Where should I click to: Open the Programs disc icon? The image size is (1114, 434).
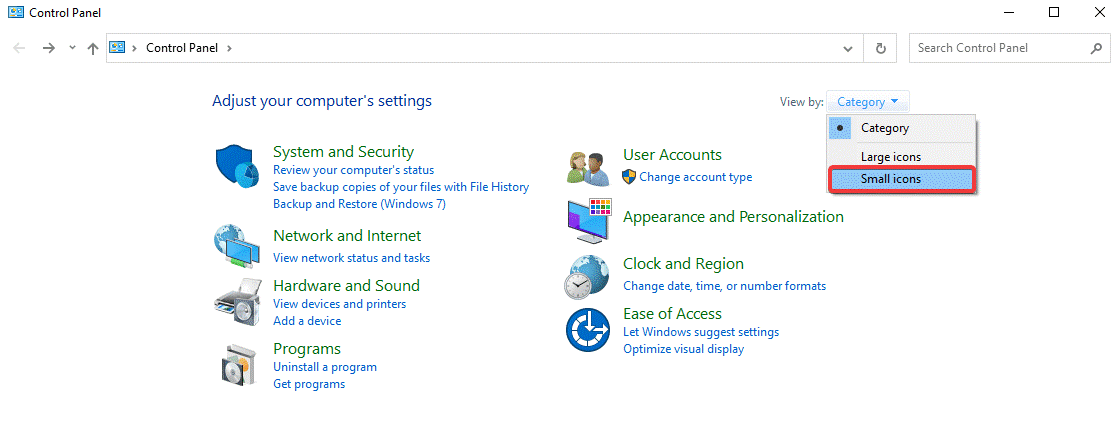pos(237,364)
